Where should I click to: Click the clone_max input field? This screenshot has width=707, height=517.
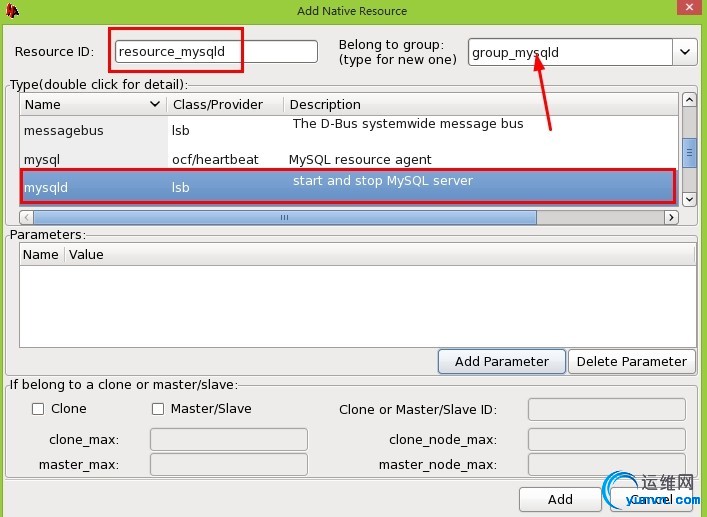click(x=229, y=439)
